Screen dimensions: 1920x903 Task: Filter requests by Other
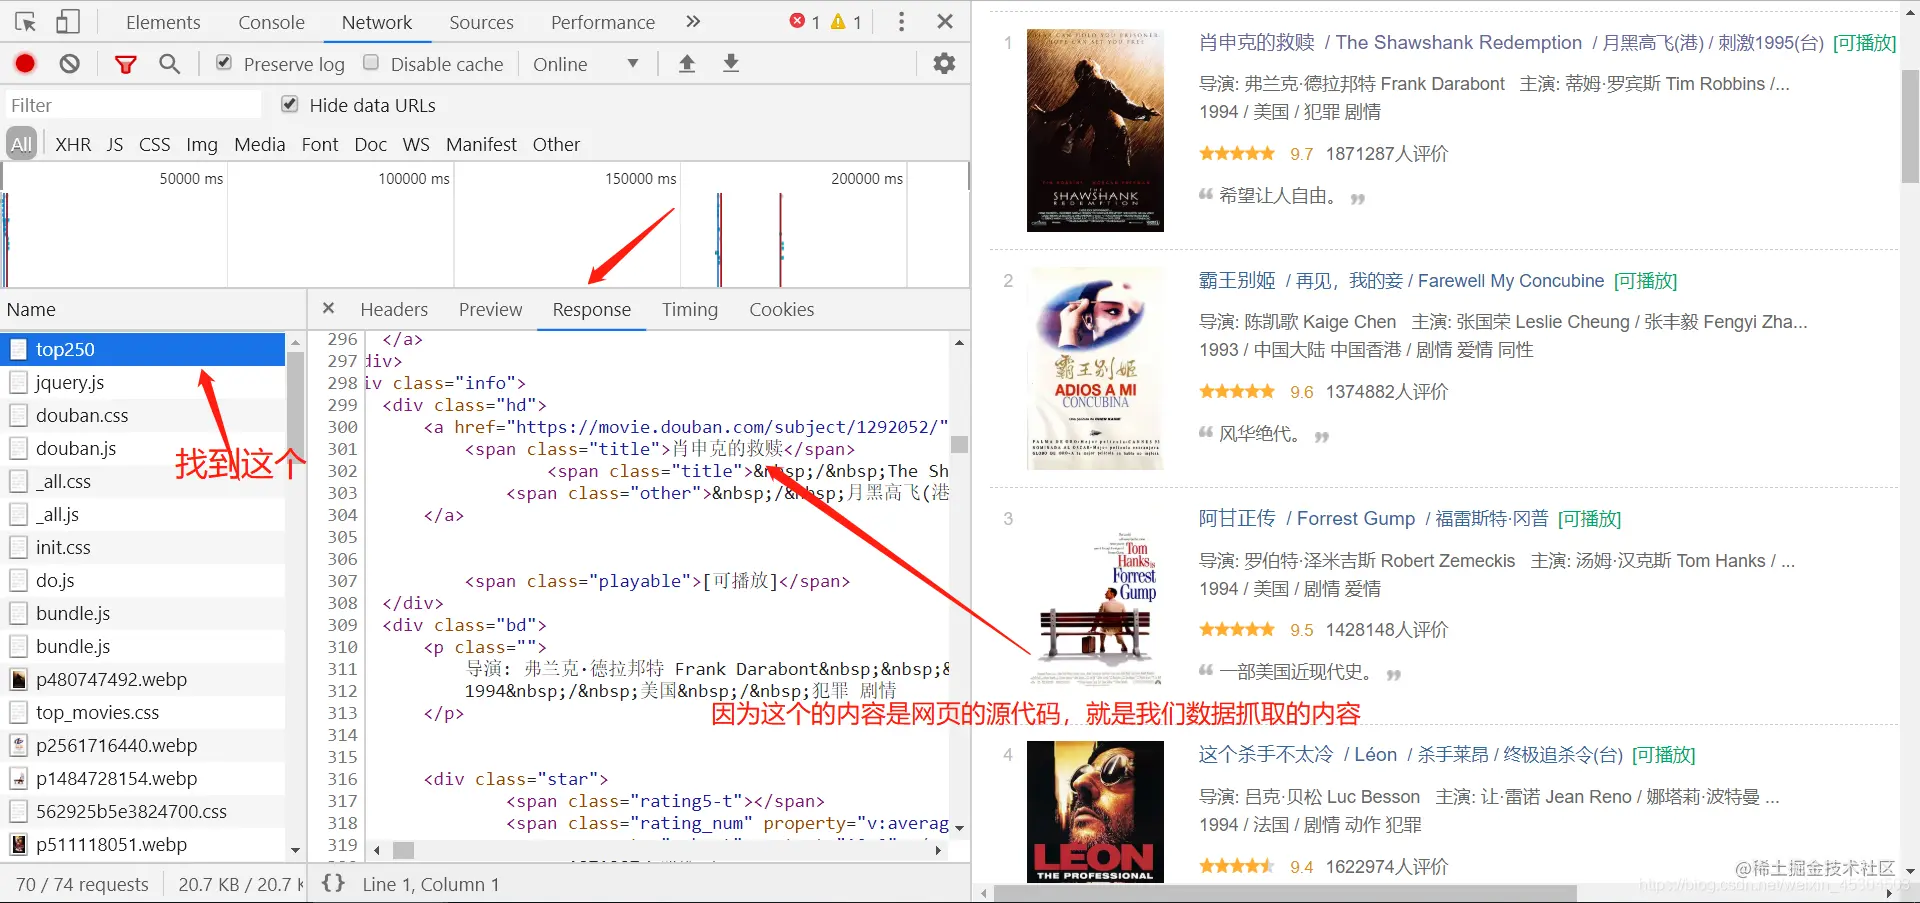tap(556, 144)
